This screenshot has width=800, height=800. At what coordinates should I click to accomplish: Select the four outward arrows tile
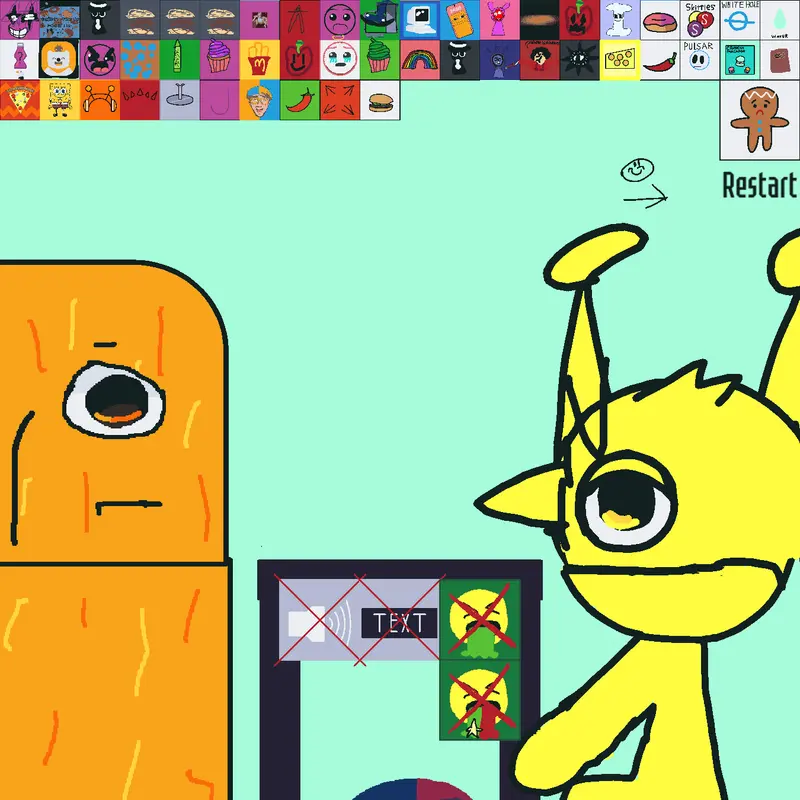(x=340, y=100)
